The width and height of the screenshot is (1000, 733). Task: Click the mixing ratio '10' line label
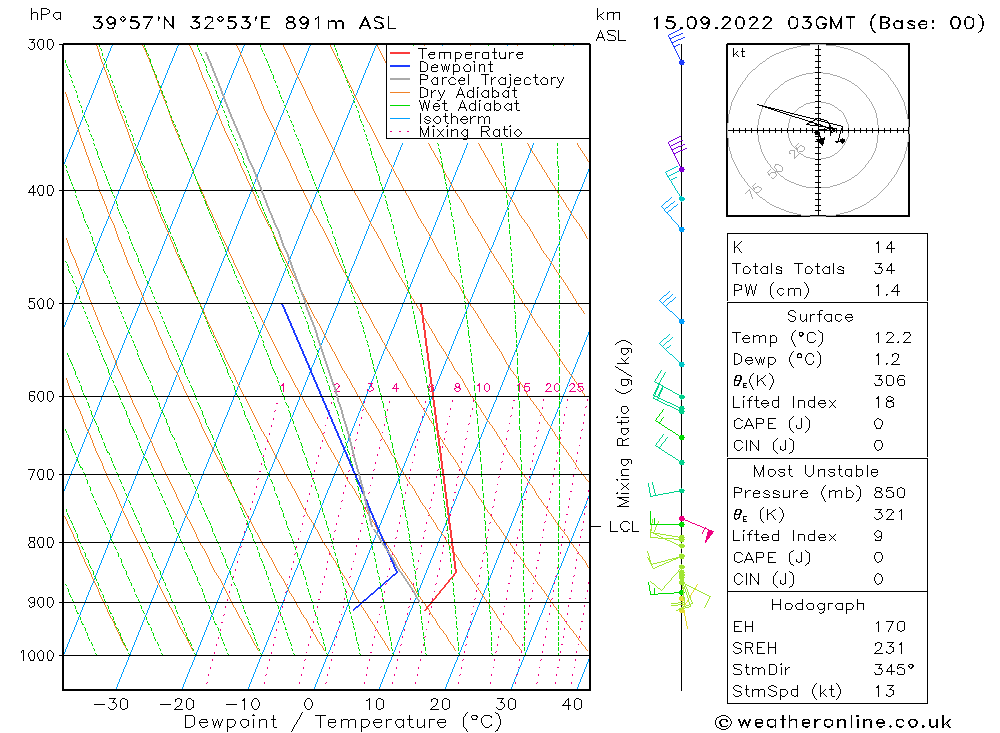point(483,387)
